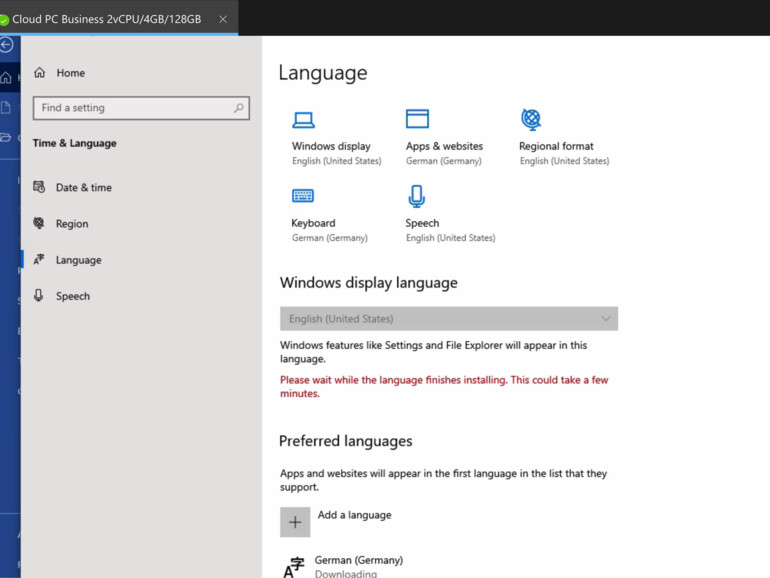Click the Speech microphone icon tile

pyautogui.click(x=416, y=196)
